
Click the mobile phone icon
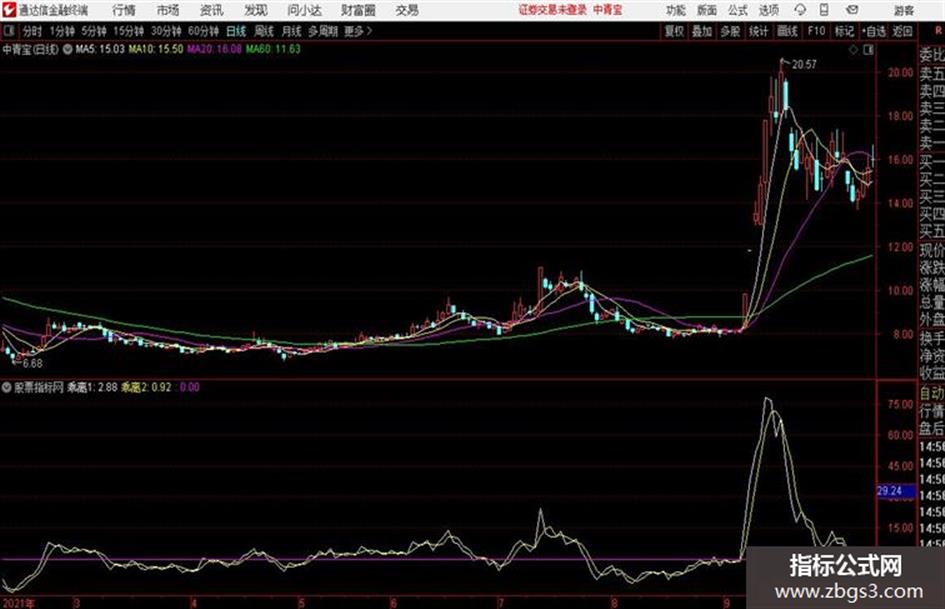pos(824,10)
